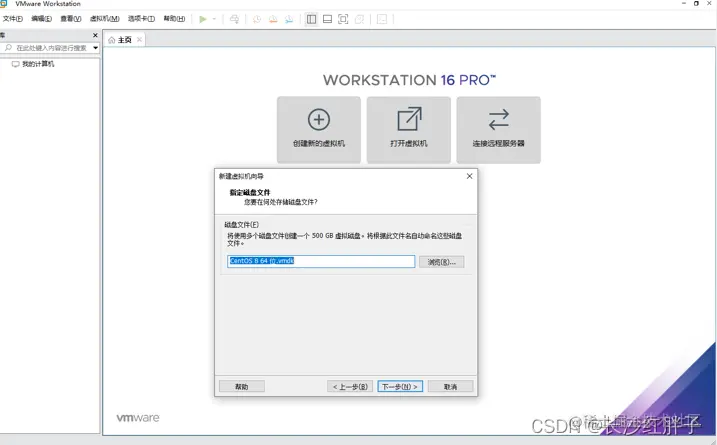Close the 主页 tab

[x=139, y=40]
